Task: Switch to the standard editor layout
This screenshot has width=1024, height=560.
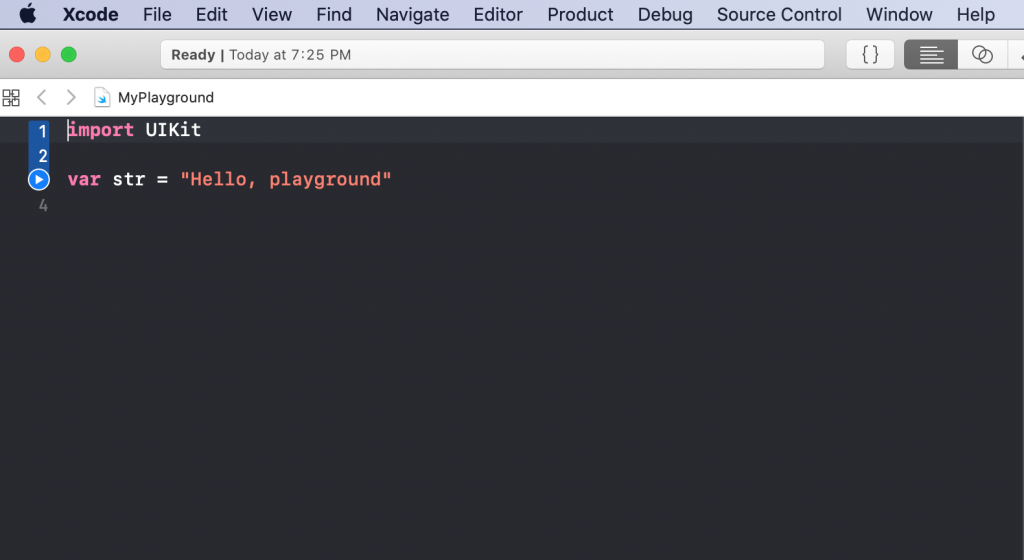Action: click(x=931, y=55)
